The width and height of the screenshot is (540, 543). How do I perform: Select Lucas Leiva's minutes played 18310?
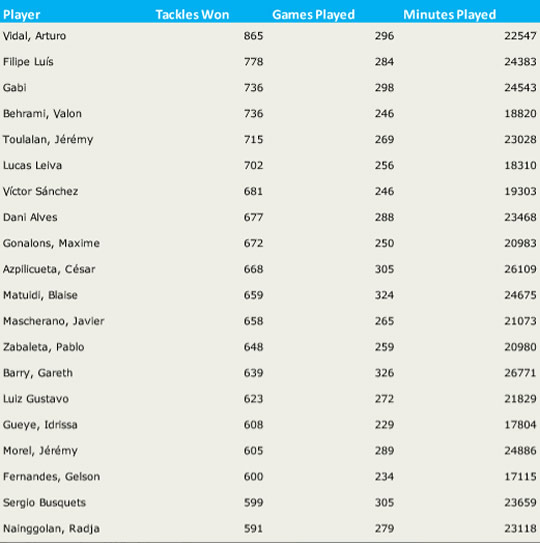520,166
